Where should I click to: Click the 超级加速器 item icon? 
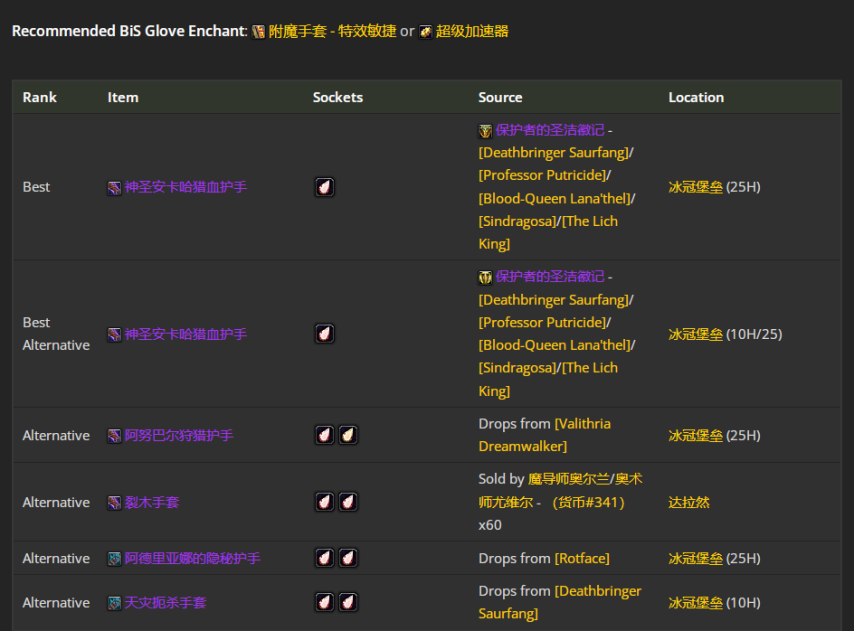point(426,32)
